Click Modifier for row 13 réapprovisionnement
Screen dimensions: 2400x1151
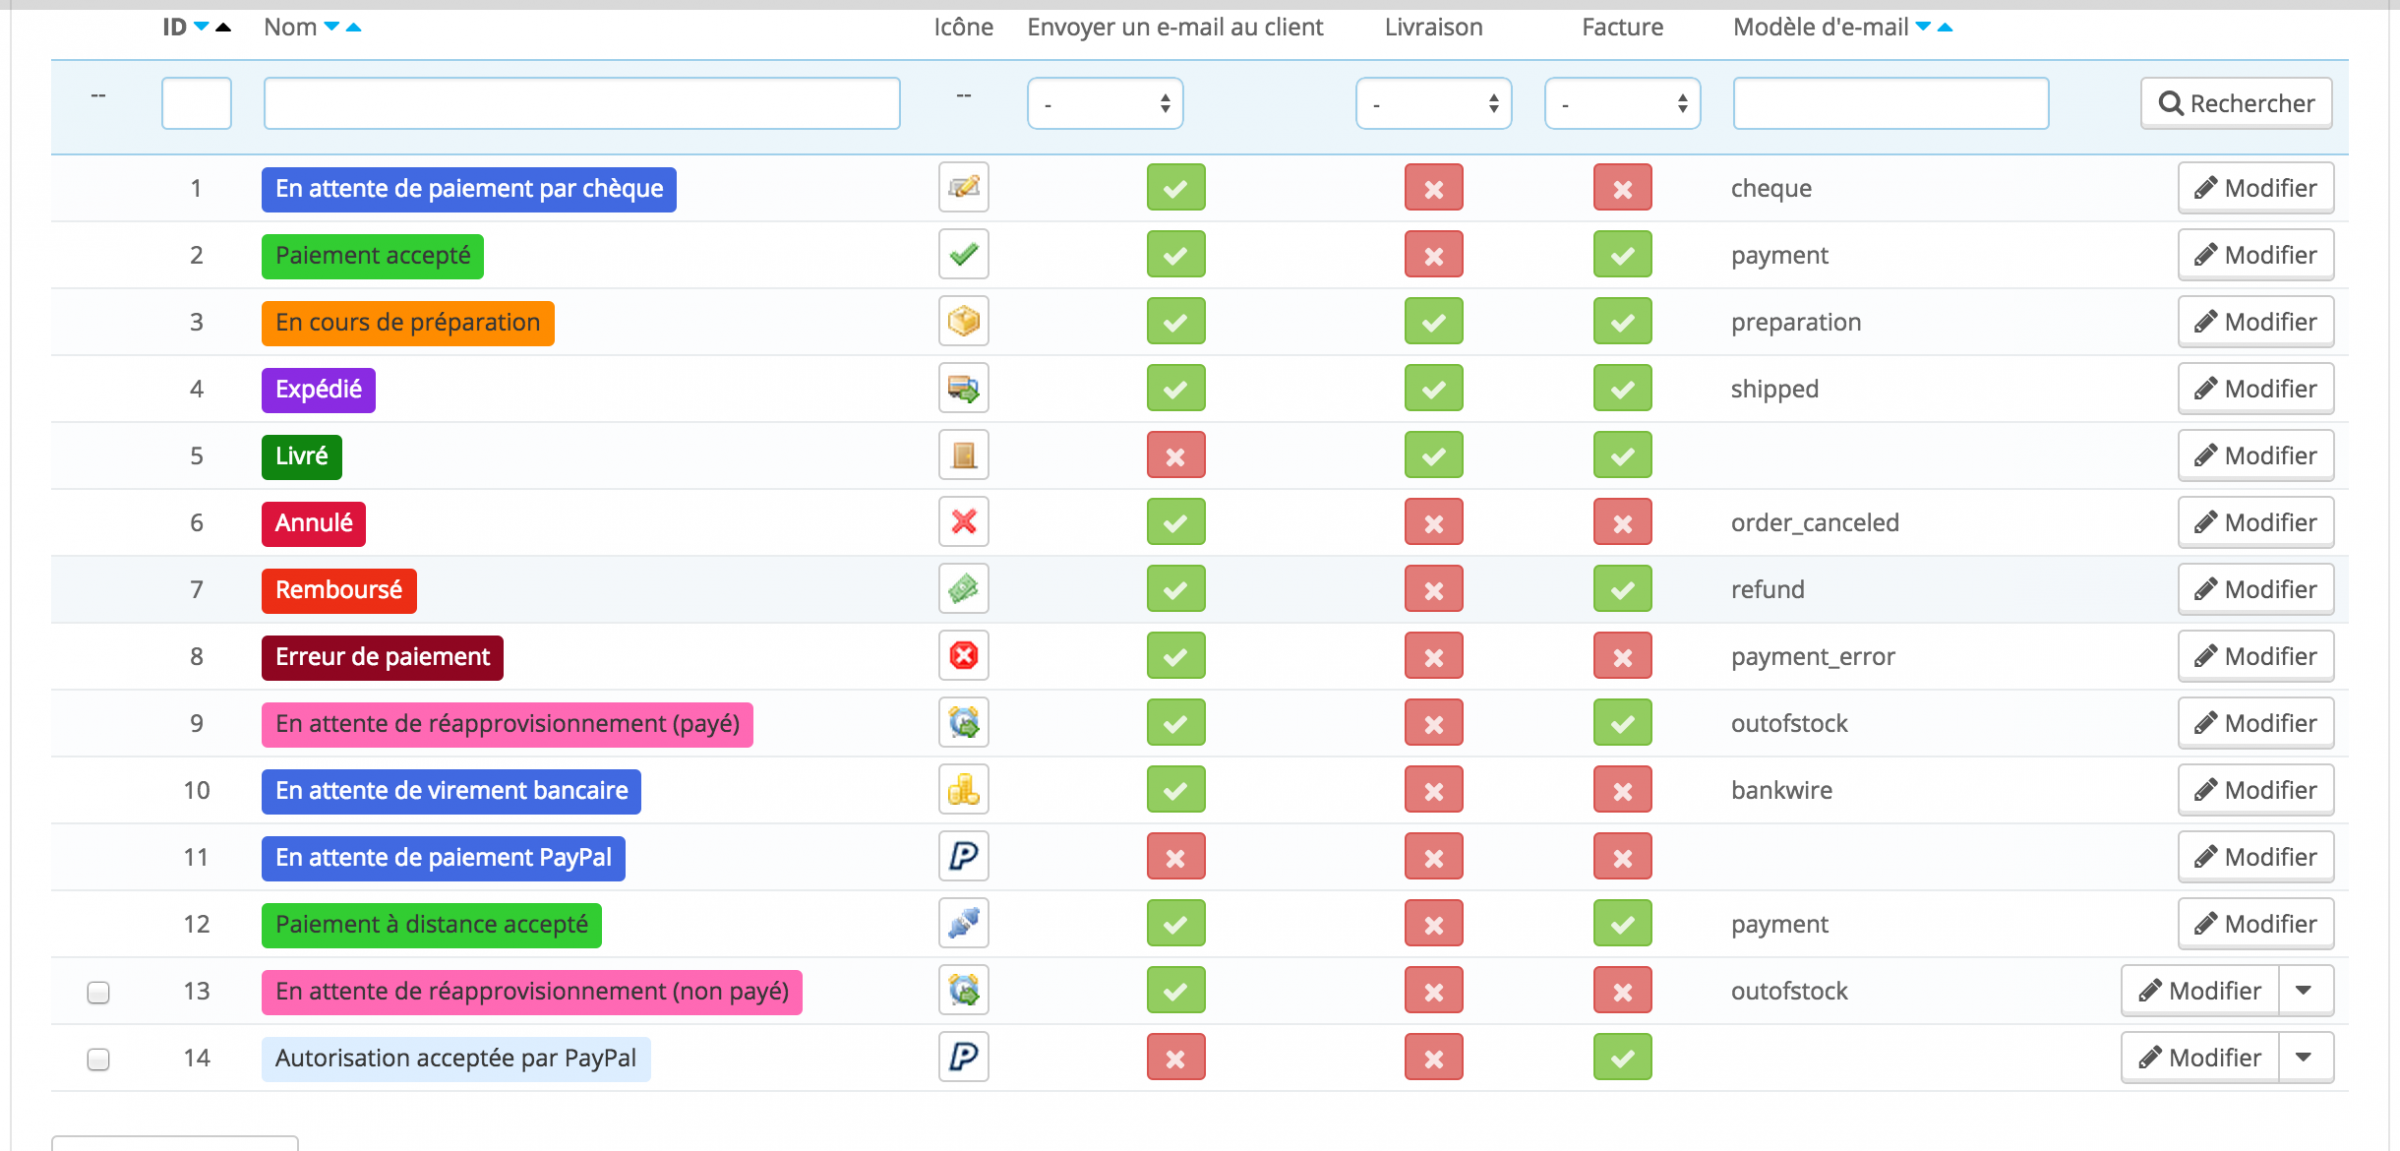click(2200, 991)
